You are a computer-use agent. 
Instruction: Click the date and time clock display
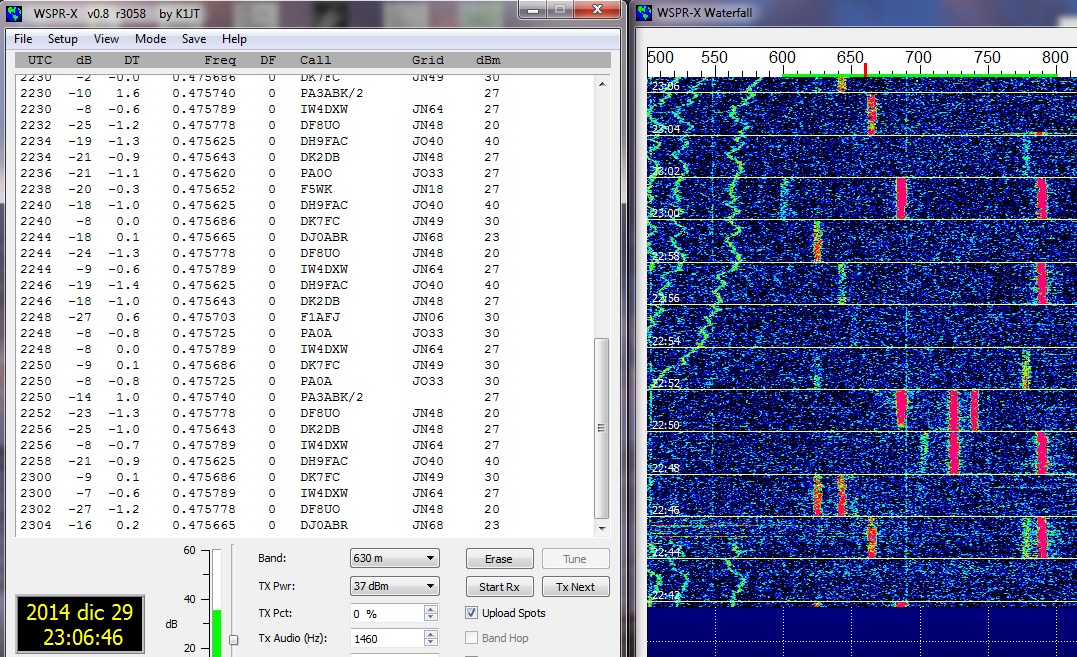[x=80, y=624]
